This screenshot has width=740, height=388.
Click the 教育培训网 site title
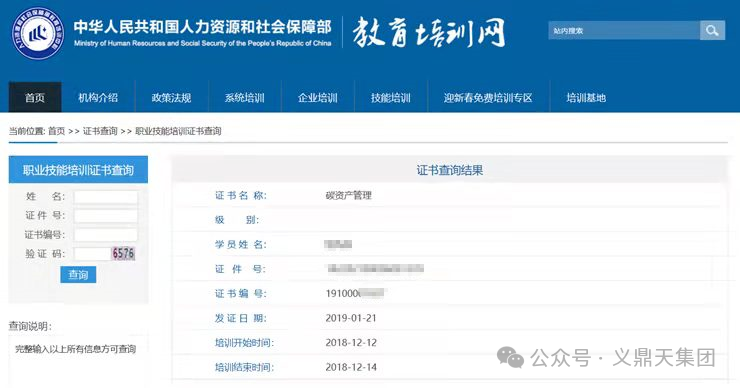[429, 32]
